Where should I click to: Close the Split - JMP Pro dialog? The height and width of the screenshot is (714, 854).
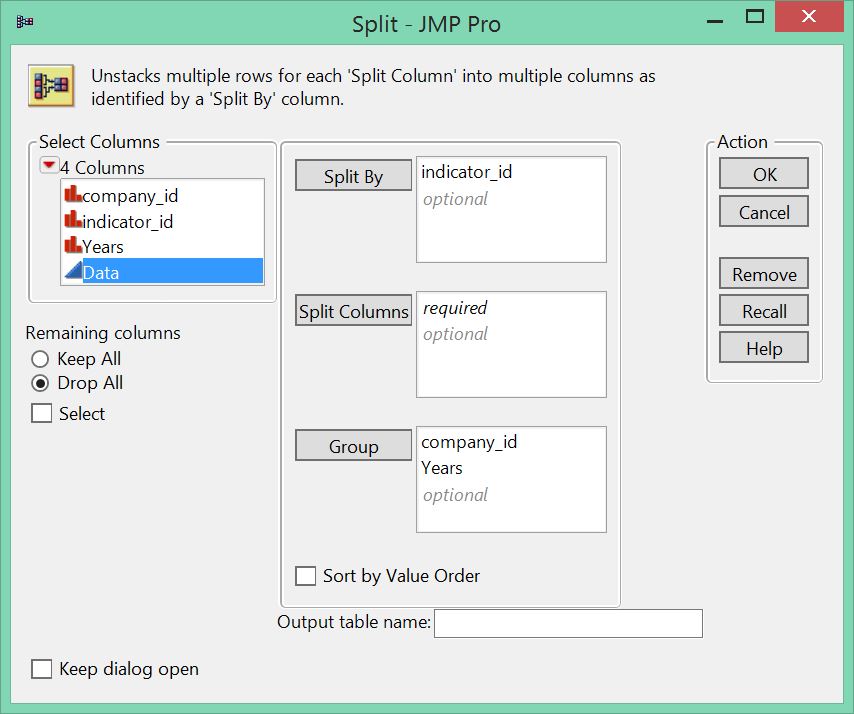click(x=809, y=16)
